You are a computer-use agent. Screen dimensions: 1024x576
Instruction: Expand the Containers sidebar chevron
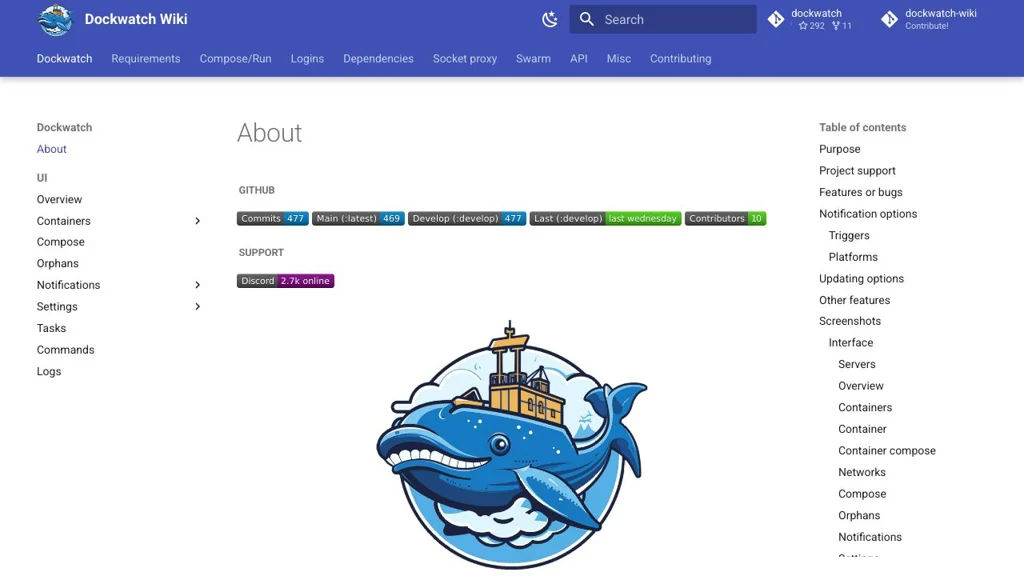(197, 221)
